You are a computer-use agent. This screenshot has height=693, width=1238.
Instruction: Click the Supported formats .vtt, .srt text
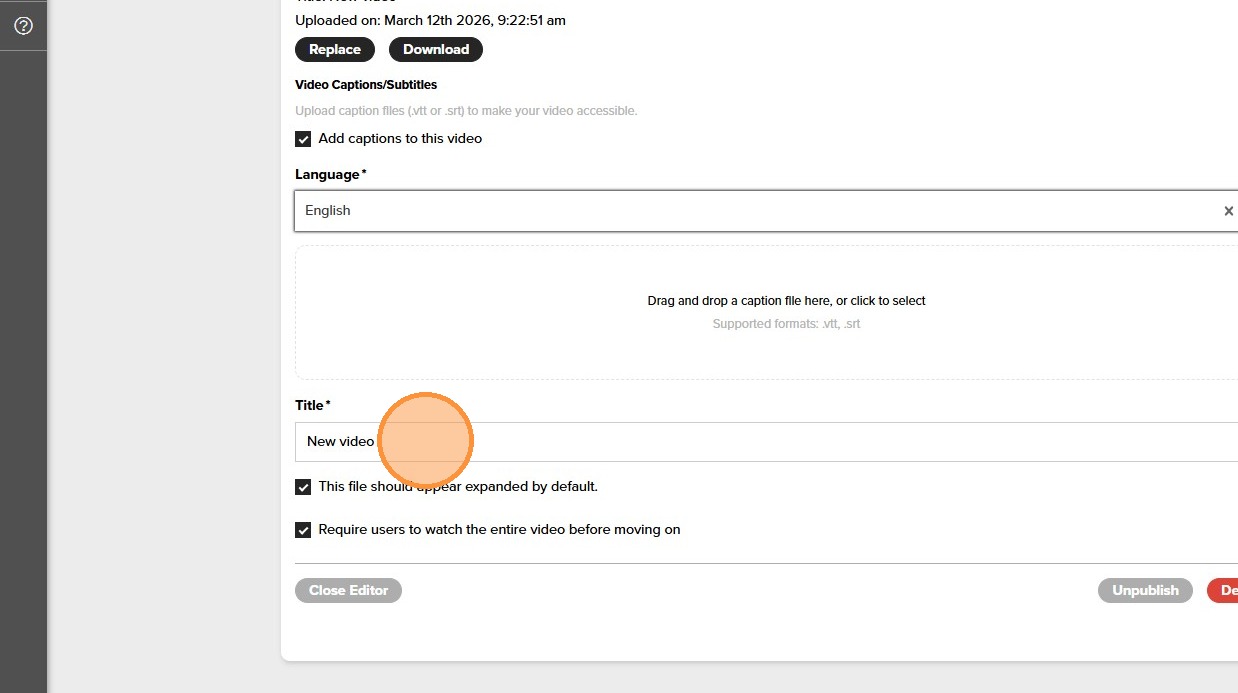[x=786, y=324]
